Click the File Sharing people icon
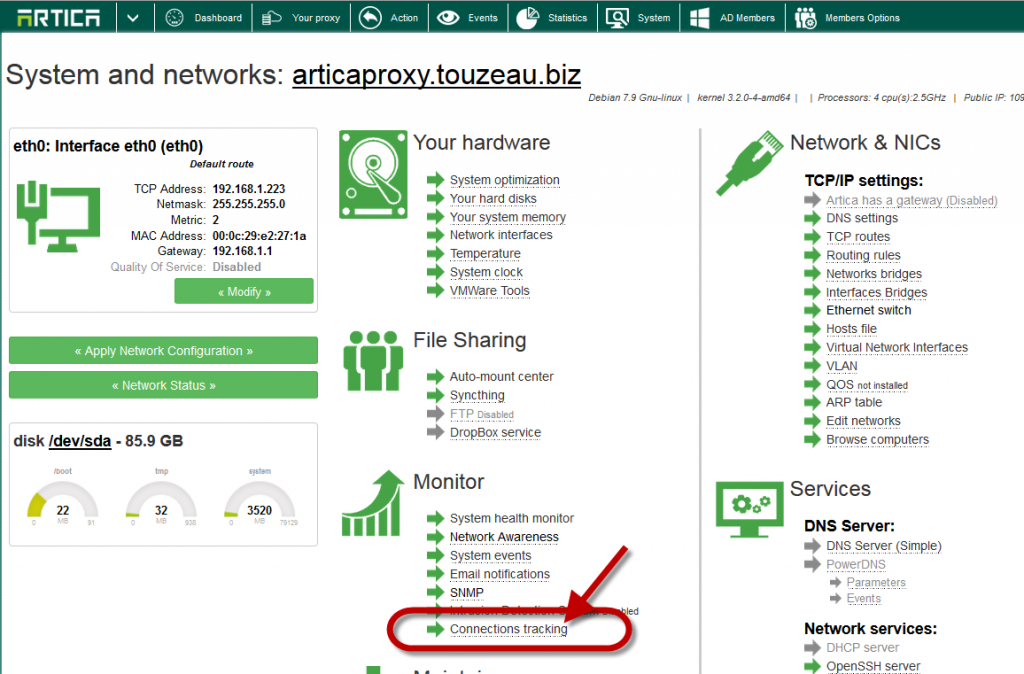 tap(373, 361)
